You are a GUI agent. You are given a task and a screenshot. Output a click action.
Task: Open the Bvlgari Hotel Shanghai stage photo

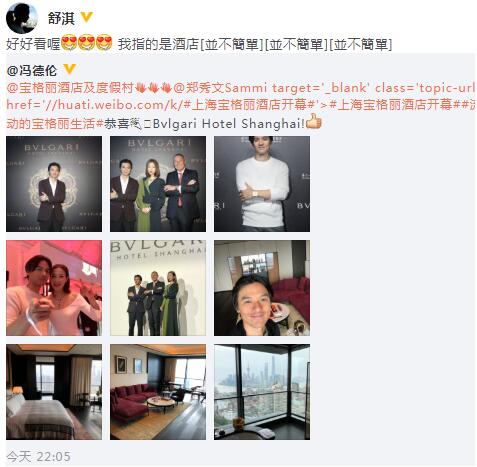pos(158,288)
